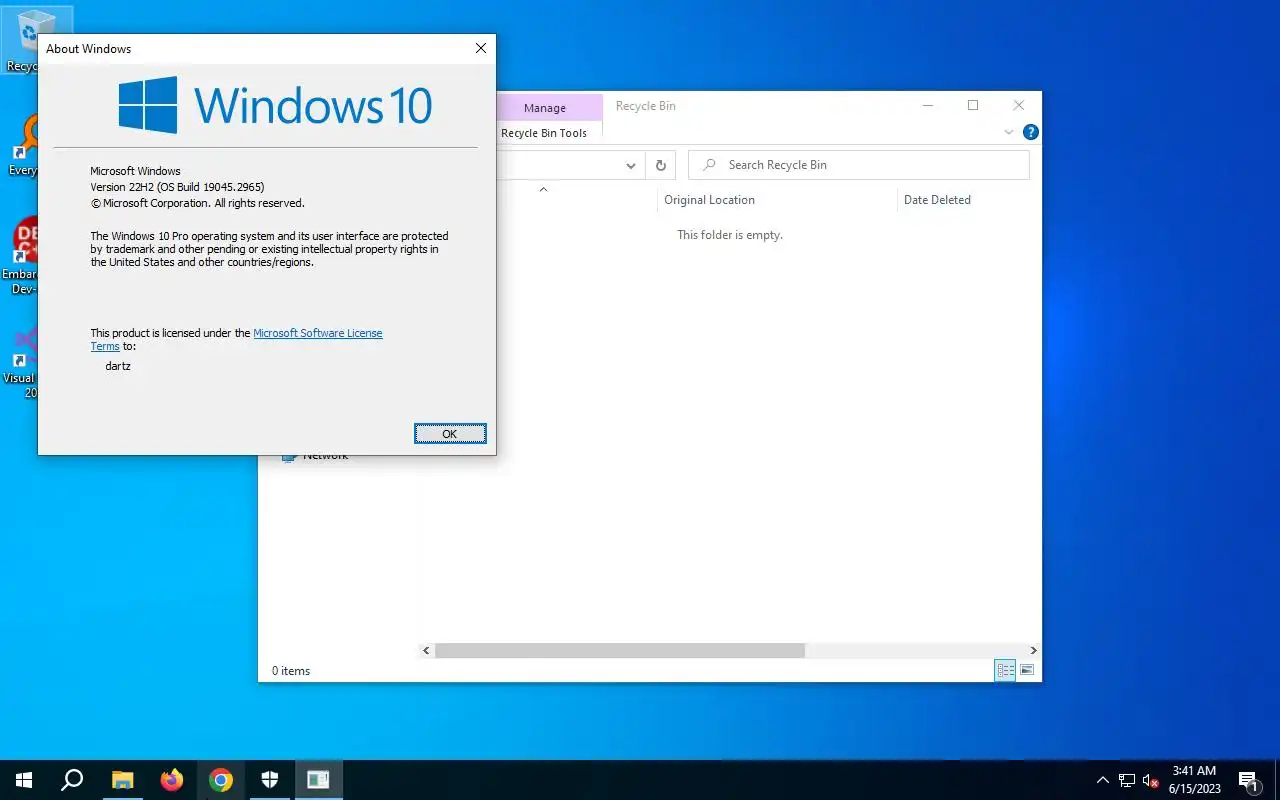The image size is (1280, 800).
Task: Open File Explorer from the taskbar
Action: [122, 780]
